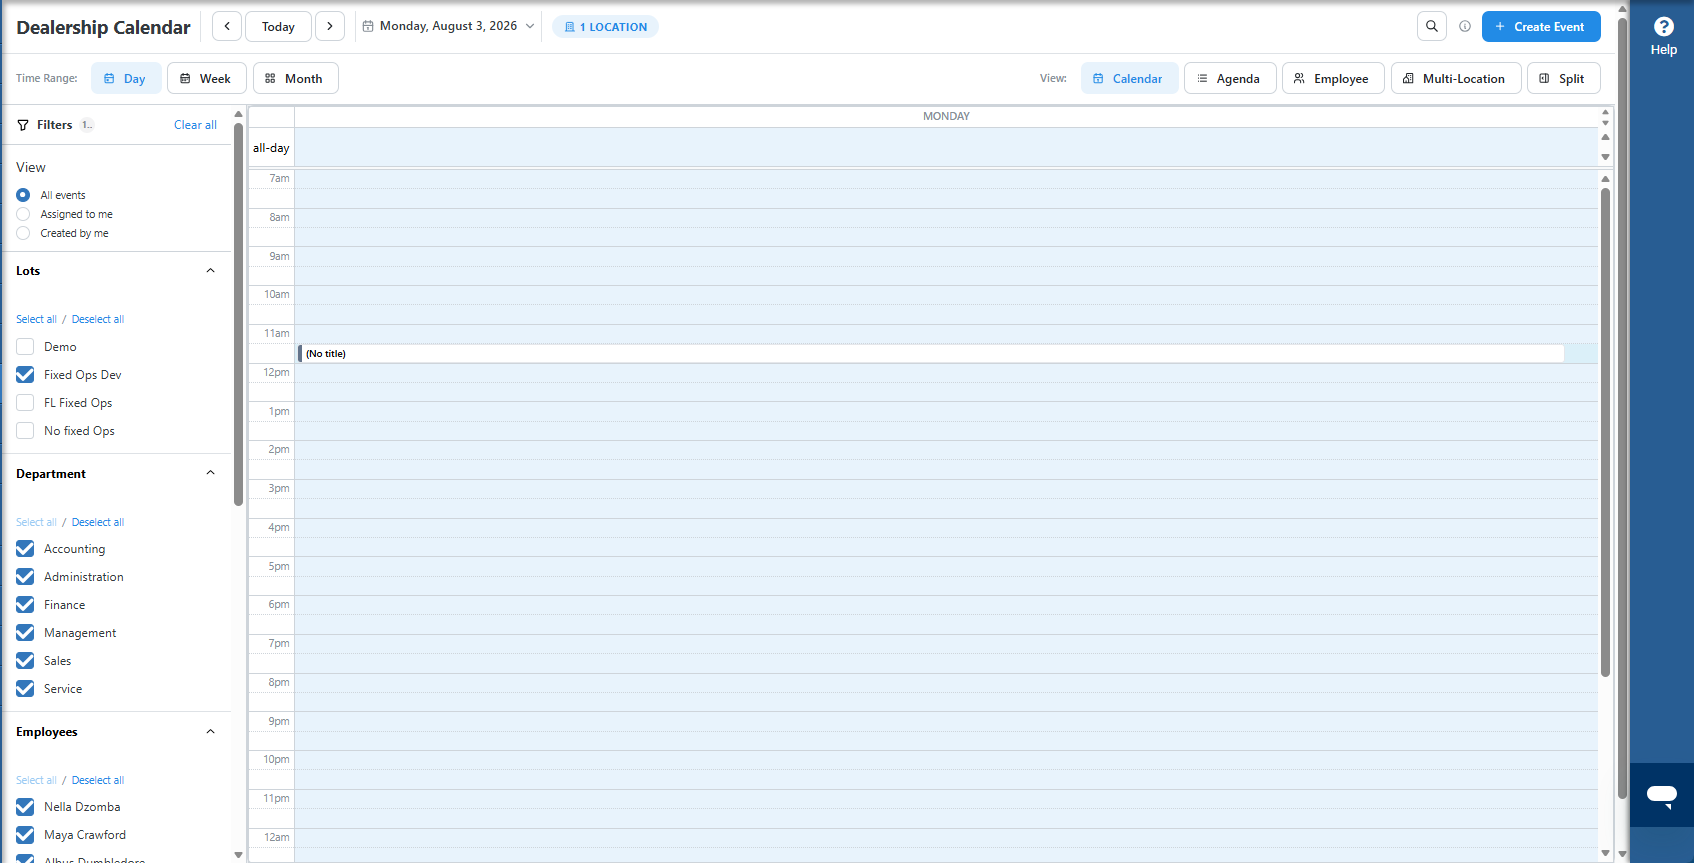Image resolution: width=1694 pixels, height=863 pixels.
Task: Select the Agenda view
Action: 1230,78
